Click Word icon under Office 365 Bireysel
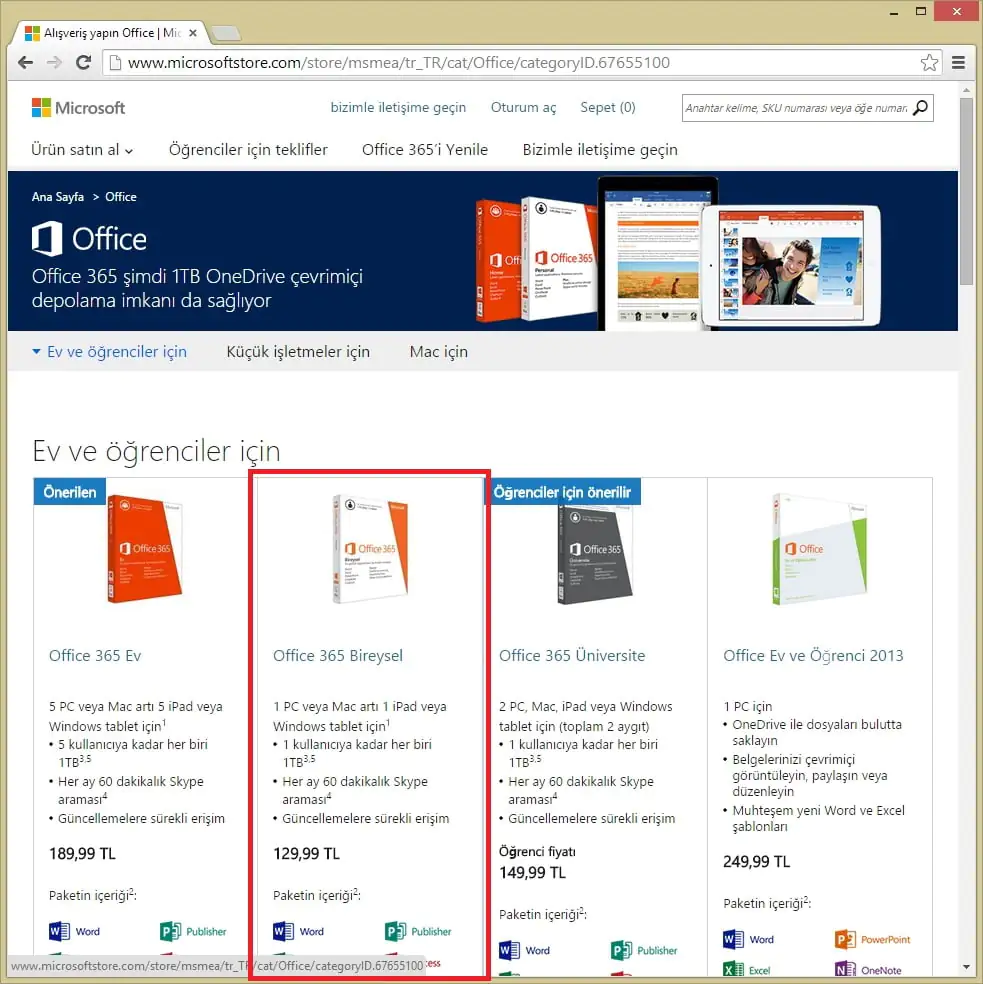Image resolution: width=983 pixels, height=984 pixels. point(284,931)
